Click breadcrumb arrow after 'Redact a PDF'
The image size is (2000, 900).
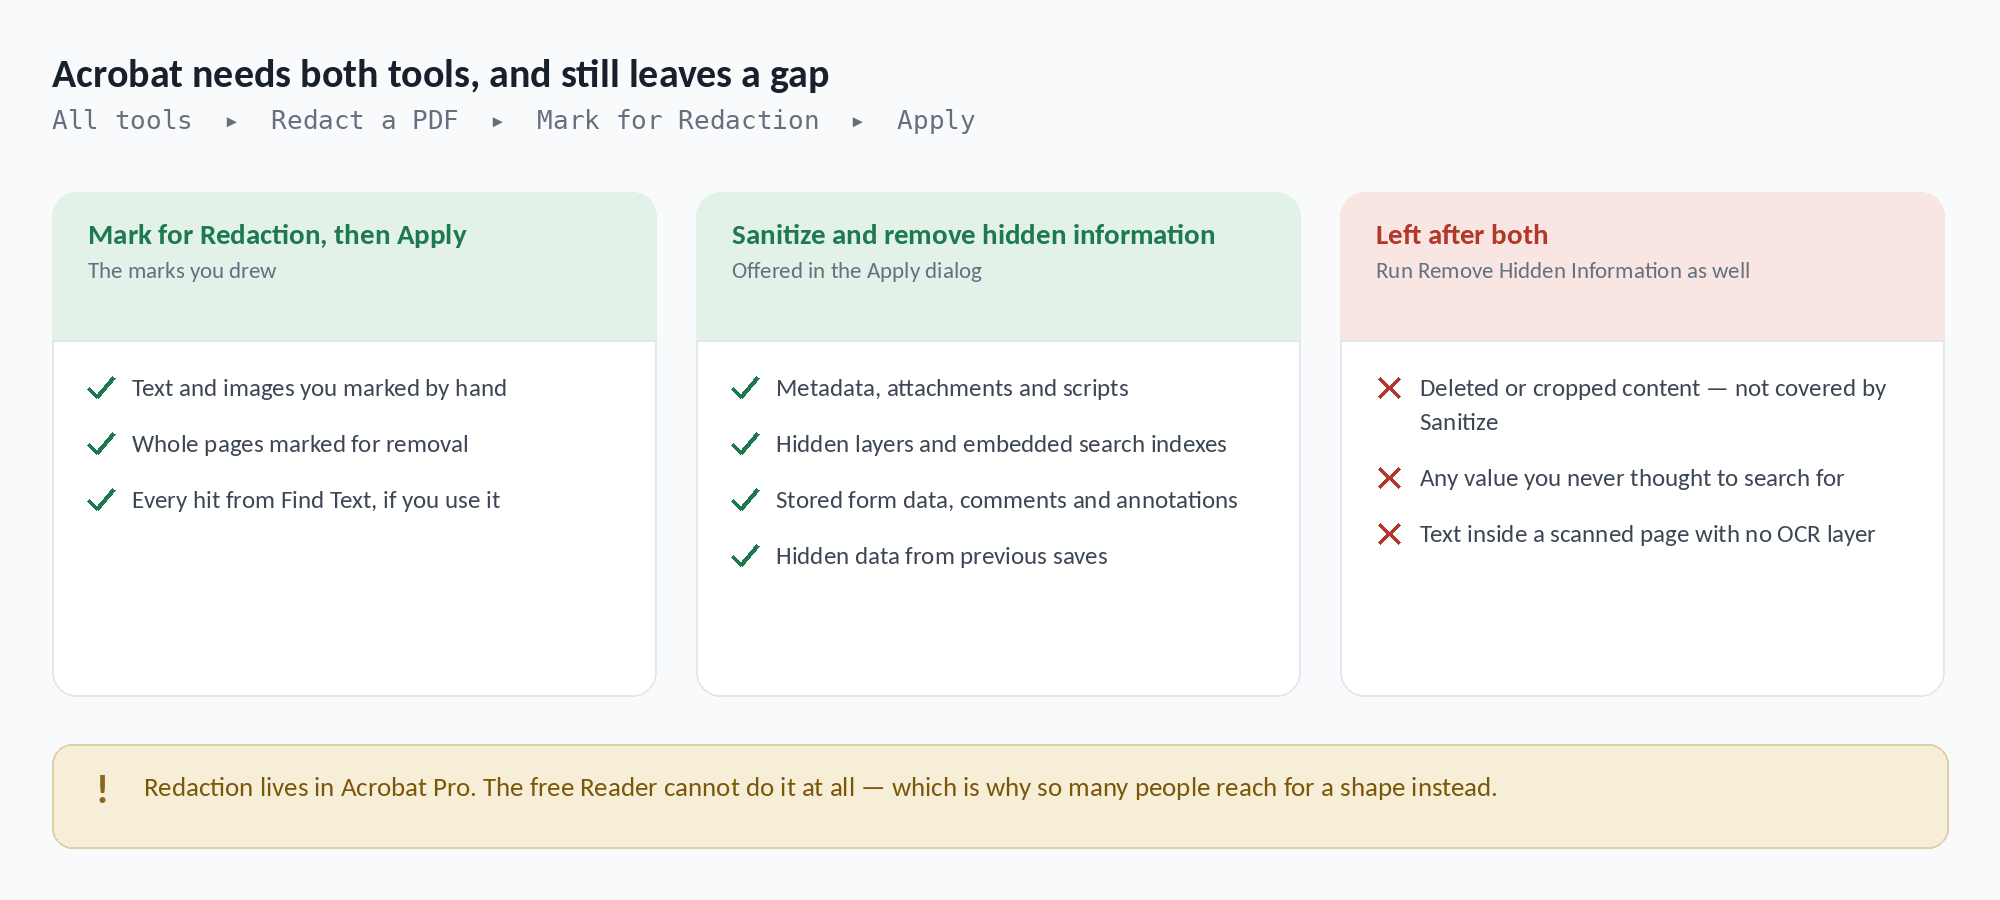coord(497,122)
